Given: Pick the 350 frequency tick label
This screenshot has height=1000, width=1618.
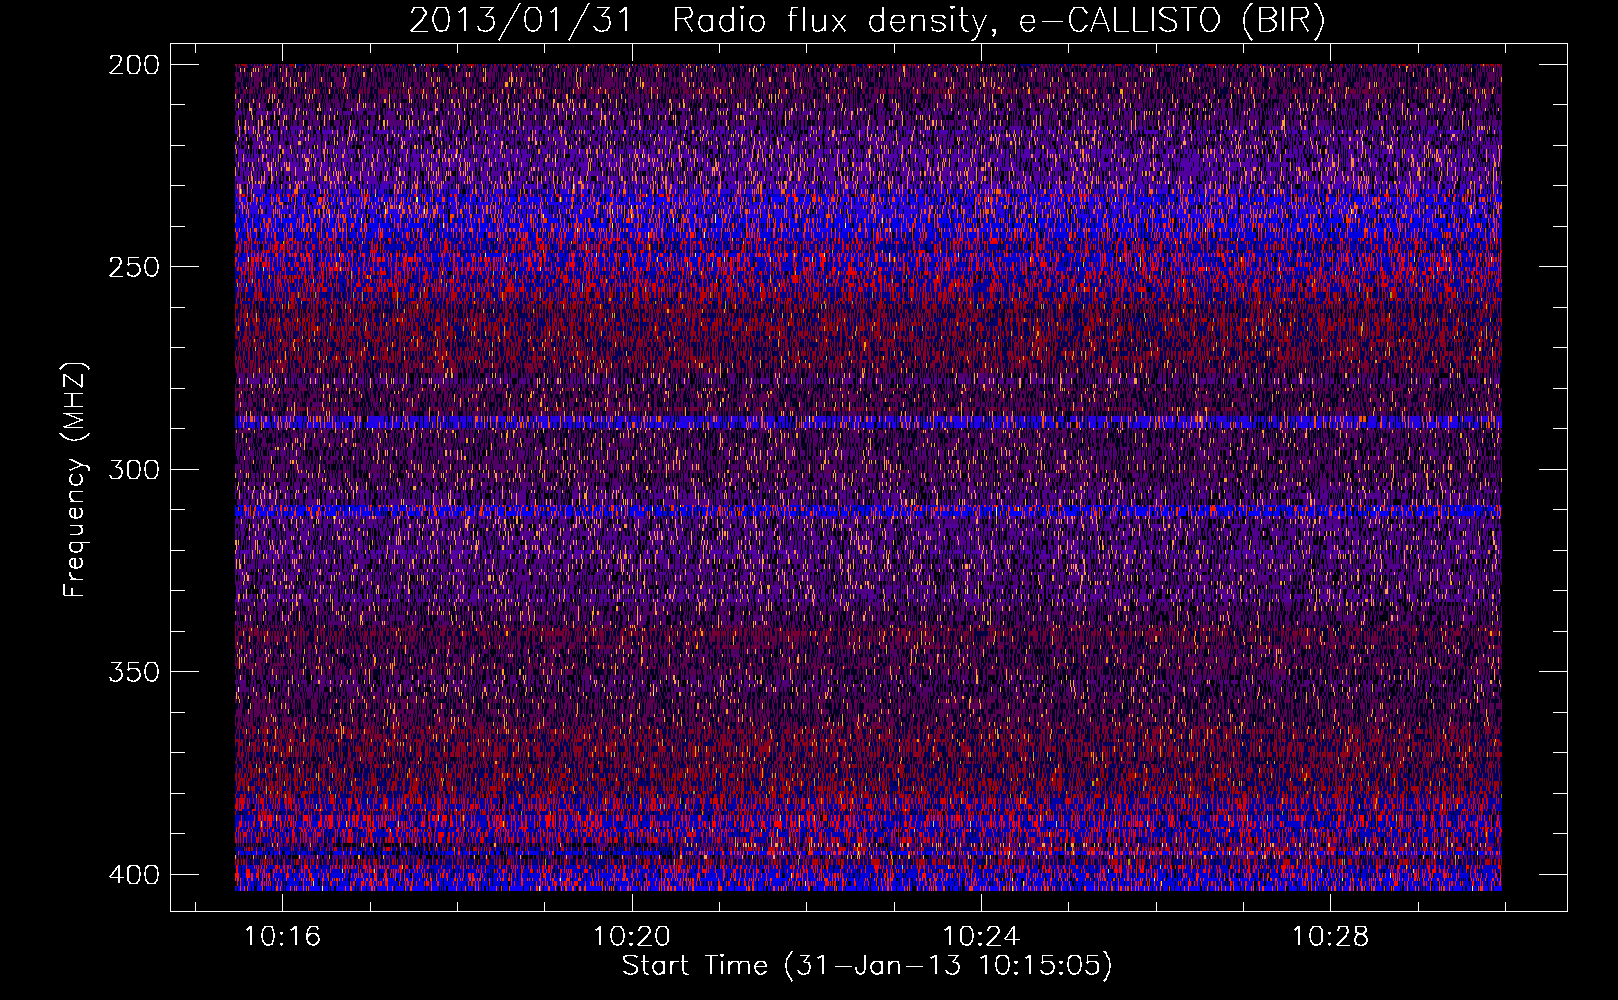Looking at the screenshot, I should click(133, 671).
